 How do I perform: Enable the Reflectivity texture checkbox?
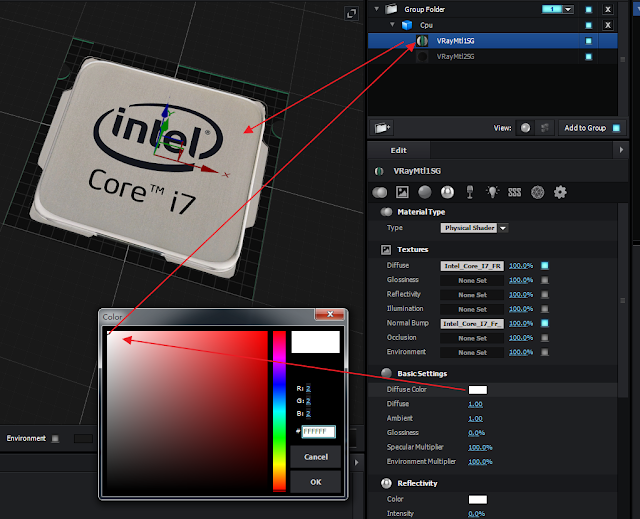[544, 294]
